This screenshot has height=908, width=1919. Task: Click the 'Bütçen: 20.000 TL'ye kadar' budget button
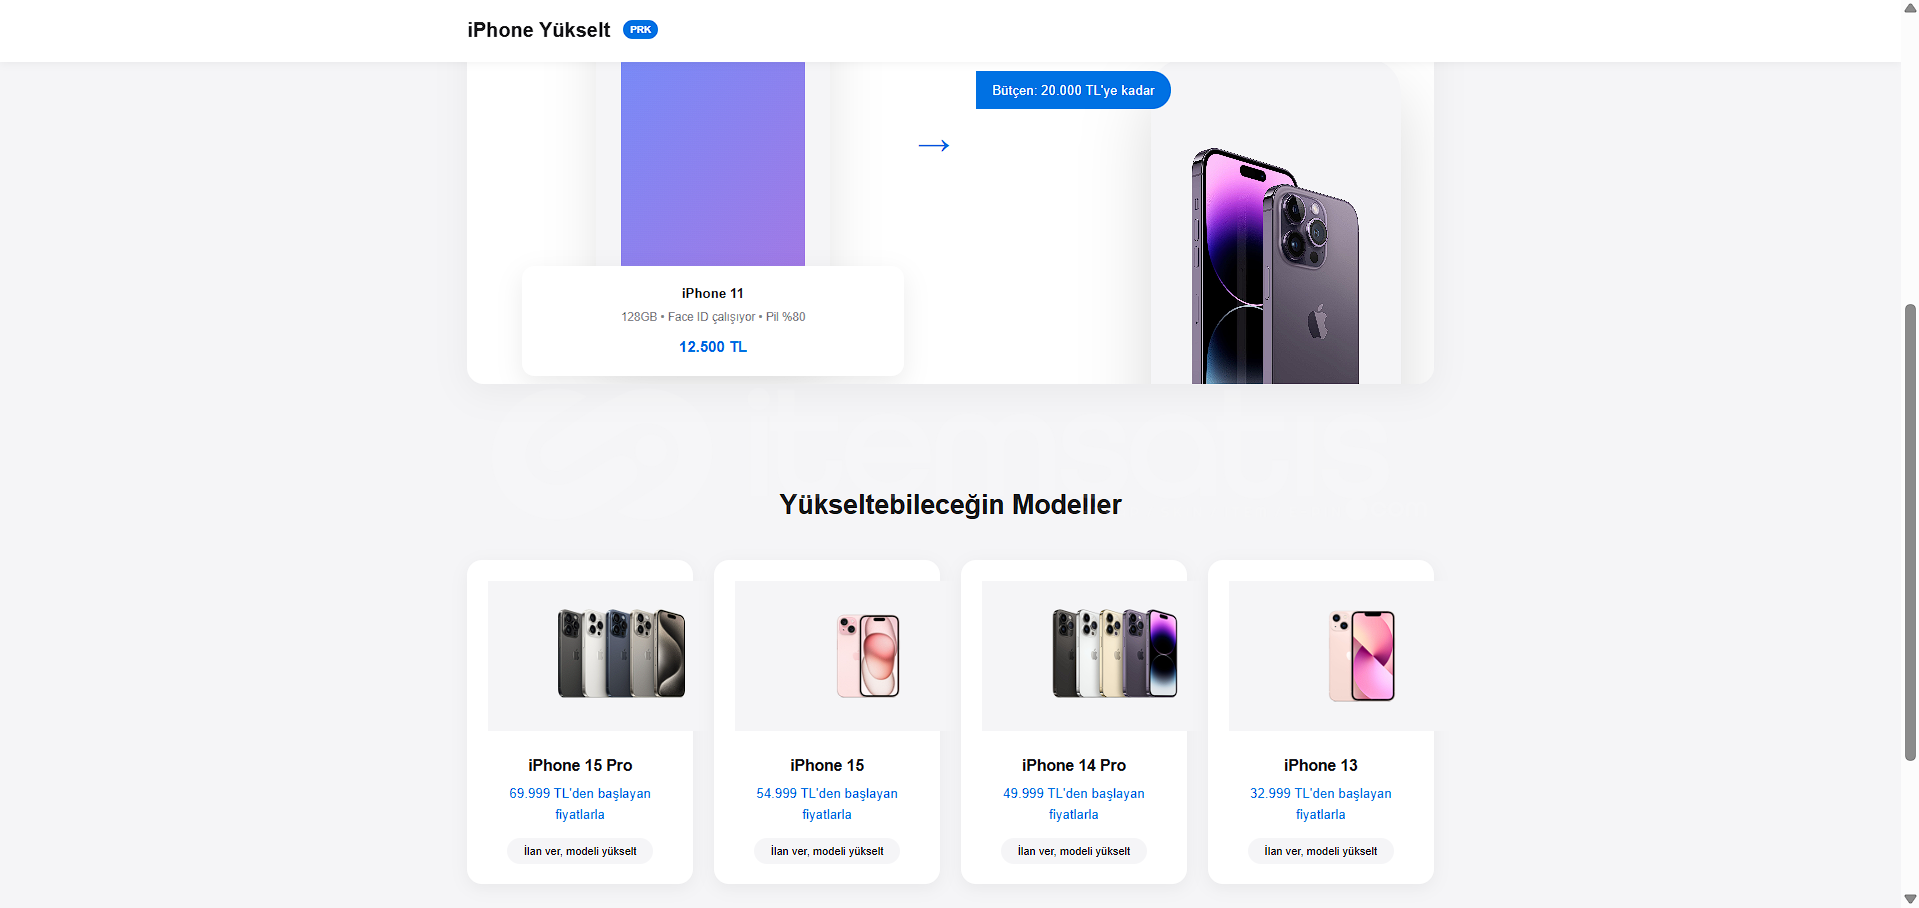(x=1073, y=90)
